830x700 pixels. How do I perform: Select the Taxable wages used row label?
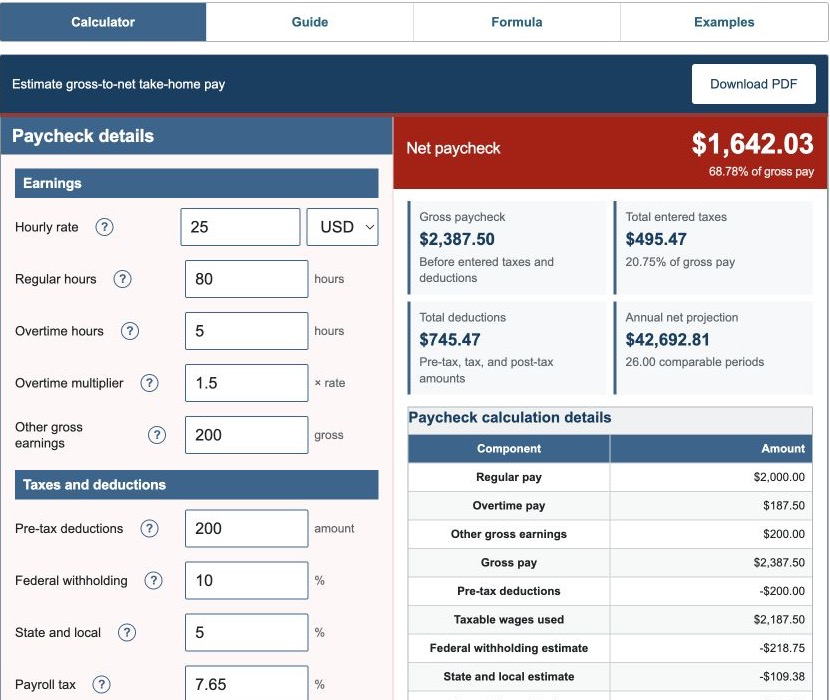[x=509, y=620]
